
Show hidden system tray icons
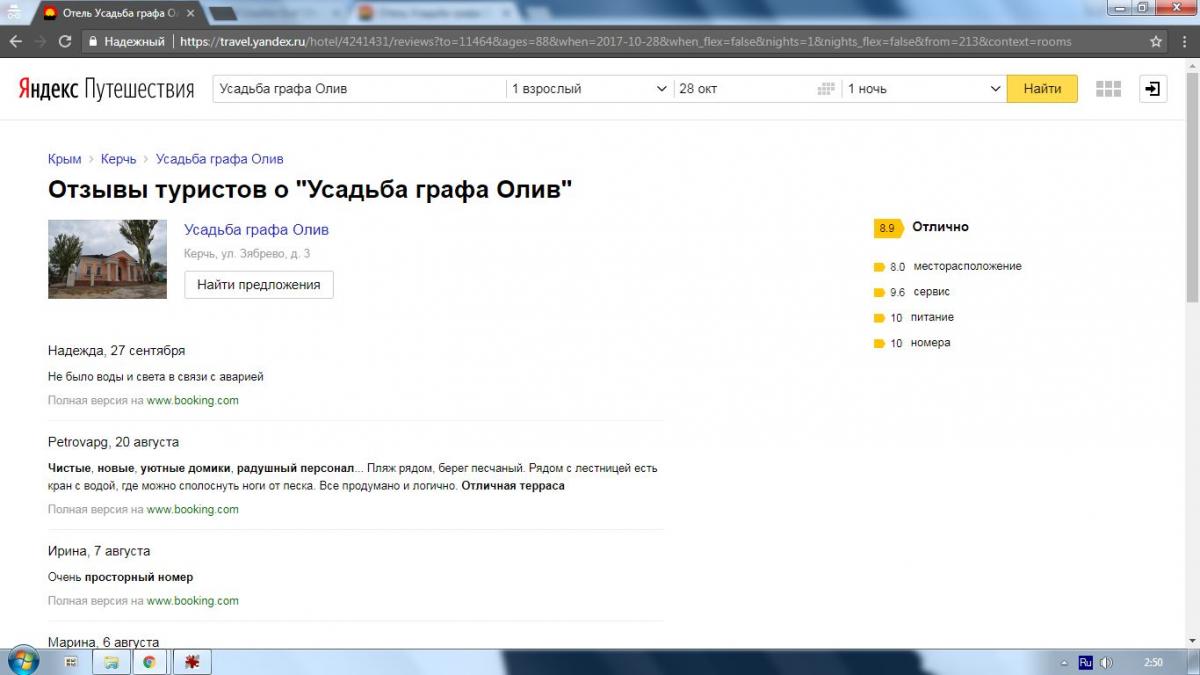point(1062,662)
